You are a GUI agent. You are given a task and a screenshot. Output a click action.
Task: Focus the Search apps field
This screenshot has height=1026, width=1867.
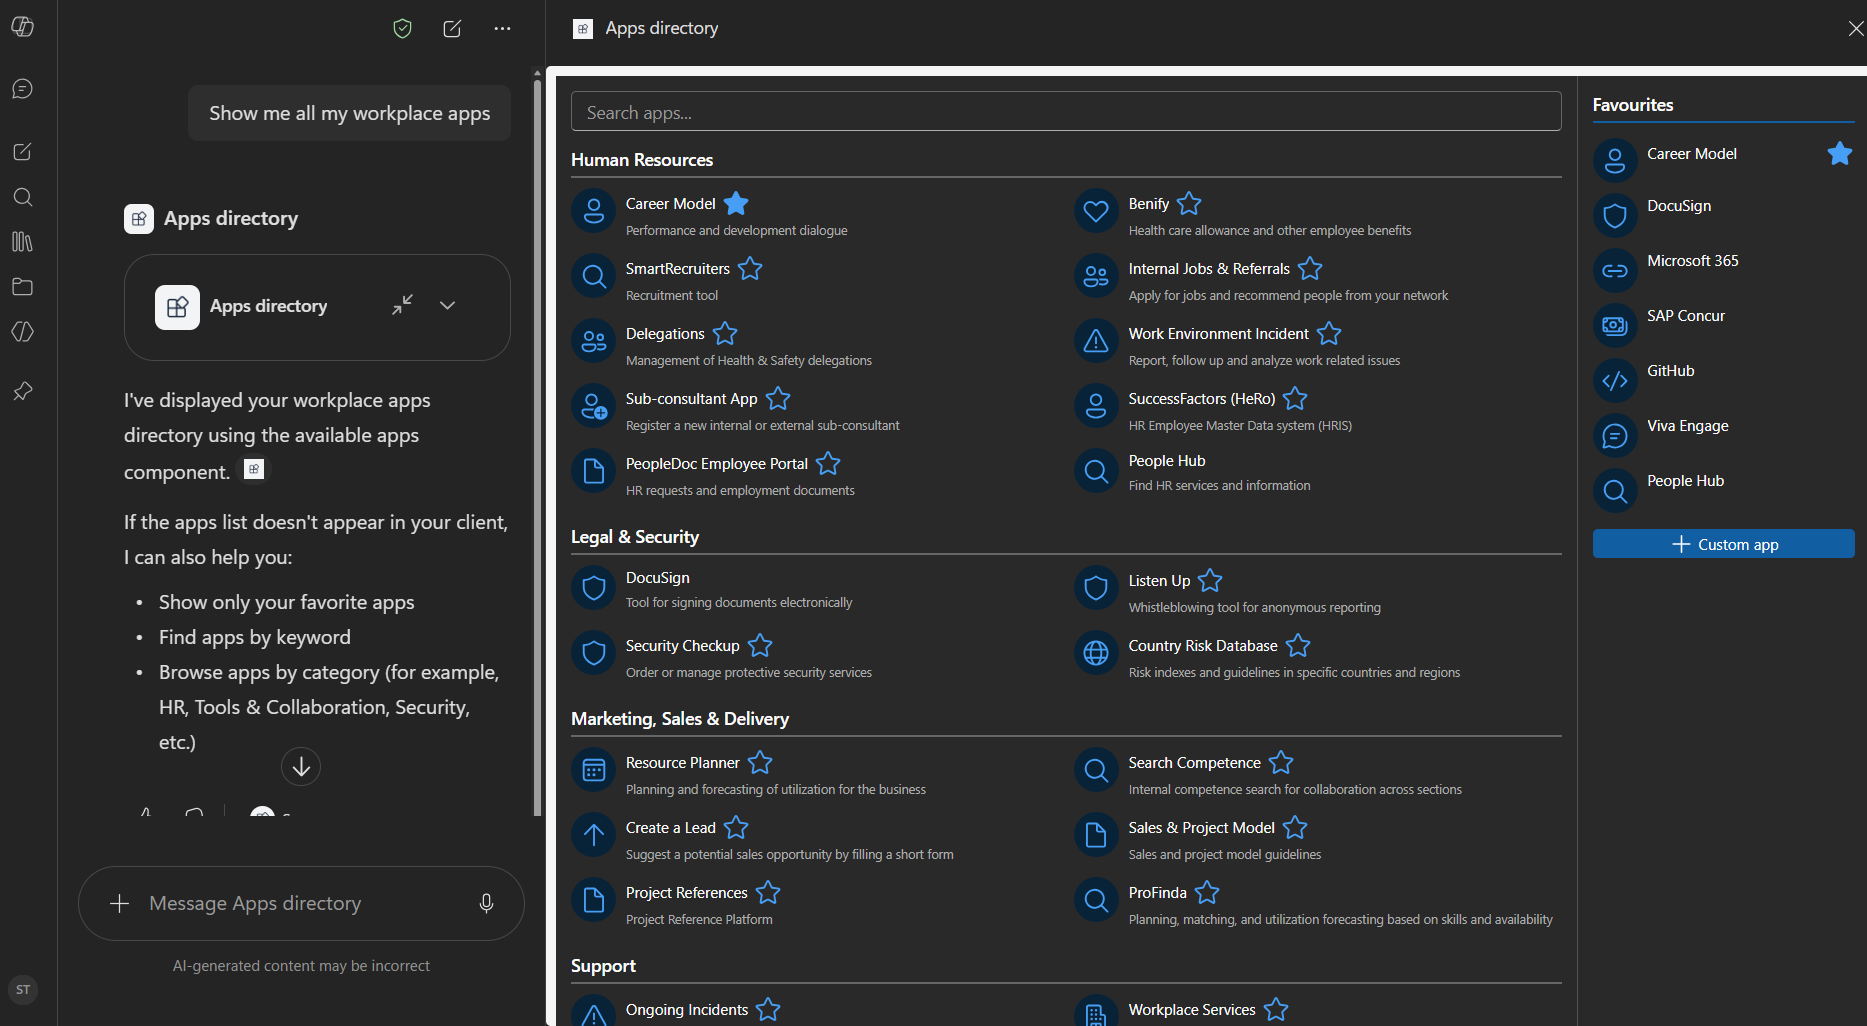coord(1066,112)
